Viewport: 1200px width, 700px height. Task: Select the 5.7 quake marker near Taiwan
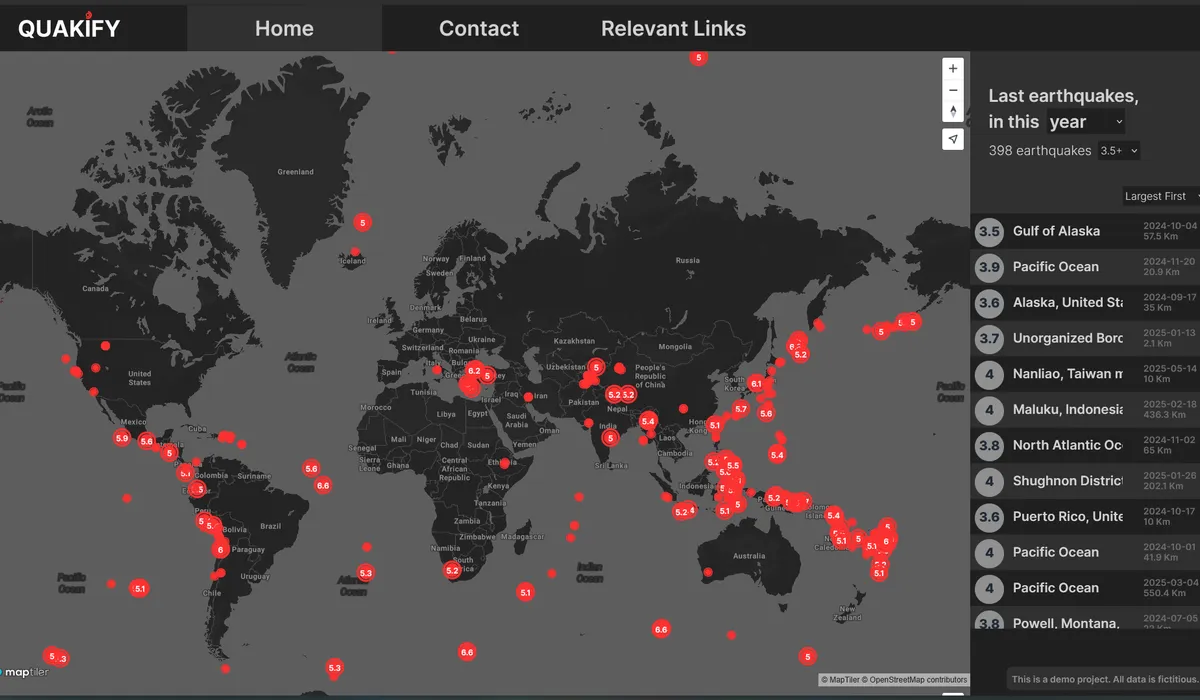tap(740, 408)
